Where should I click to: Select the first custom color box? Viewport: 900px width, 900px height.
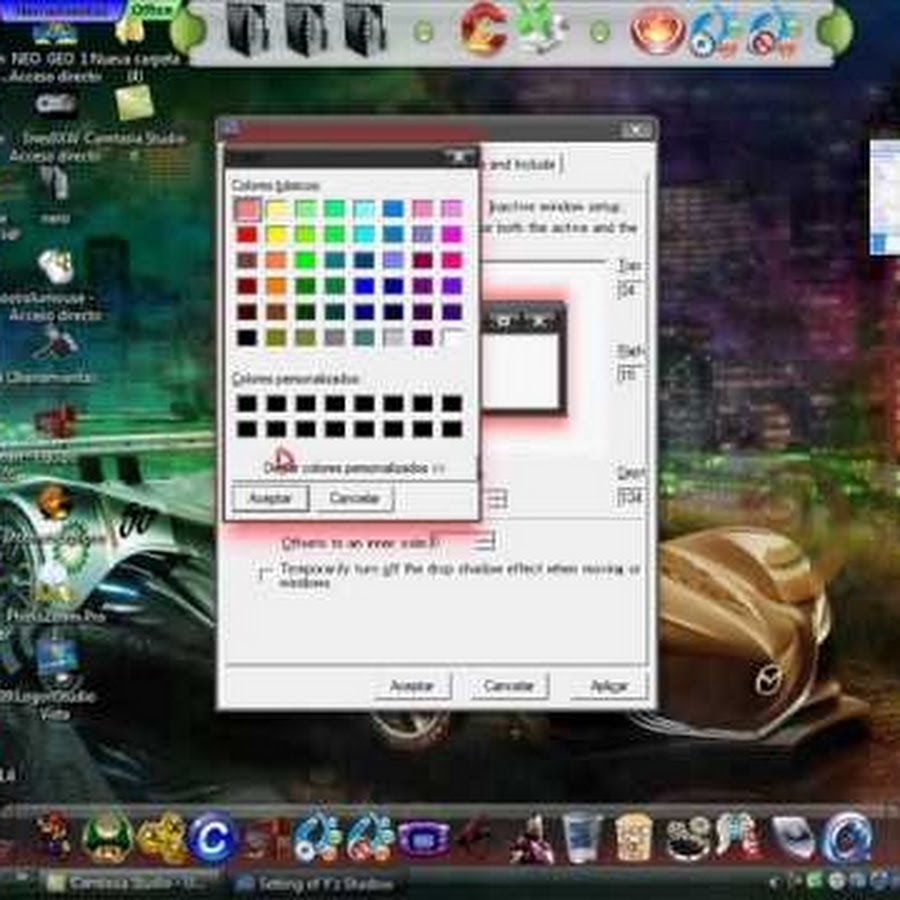[246, 404]
